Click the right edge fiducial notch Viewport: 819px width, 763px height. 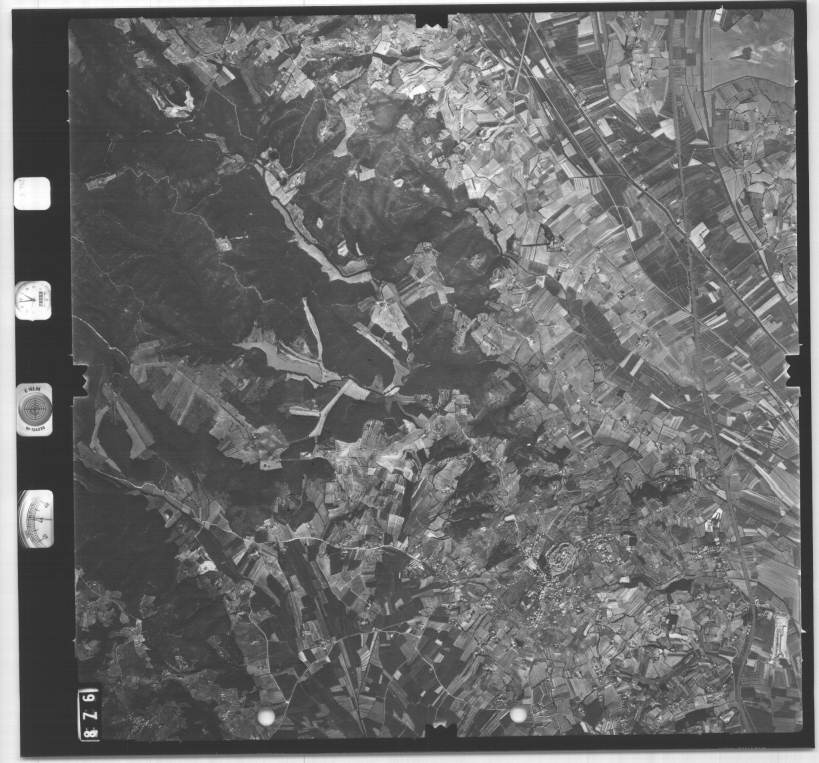click(796, 370)
